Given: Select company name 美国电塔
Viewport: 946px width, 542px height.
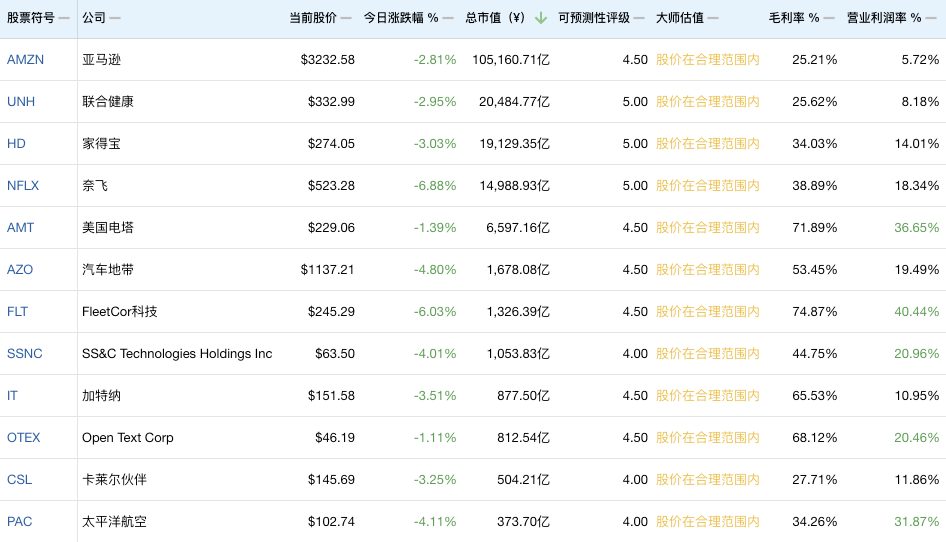Looking at the screenshot, I should click(108, 228).
